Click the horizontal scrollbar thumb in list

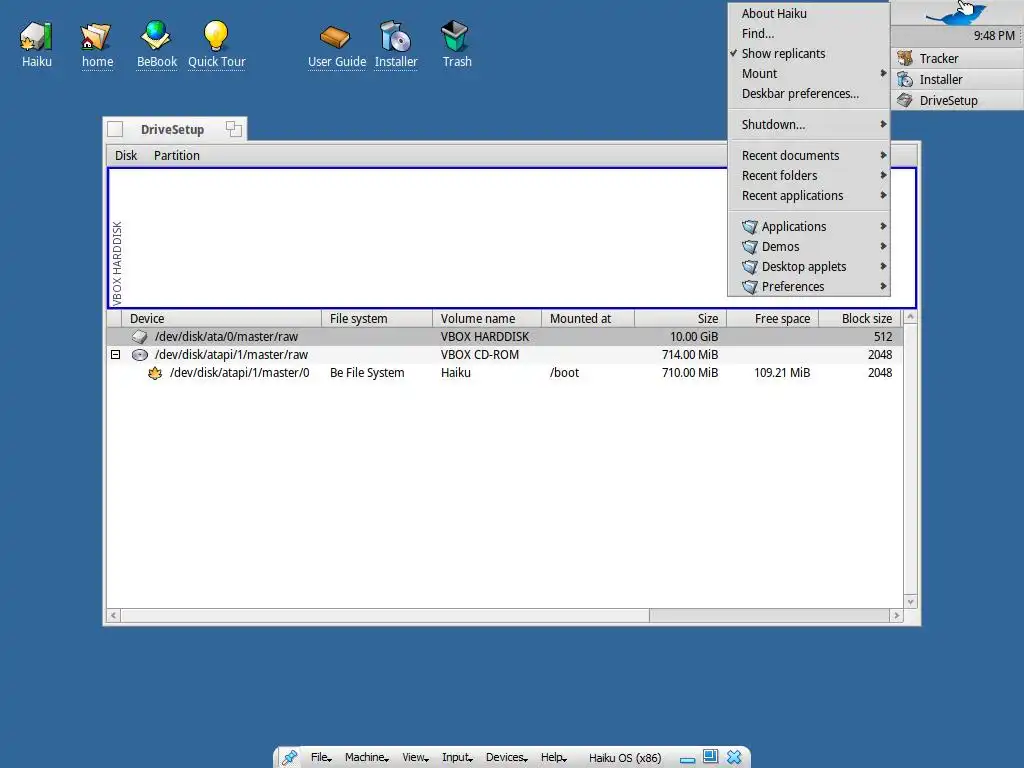pyautogui.click(x=385, y=616)
